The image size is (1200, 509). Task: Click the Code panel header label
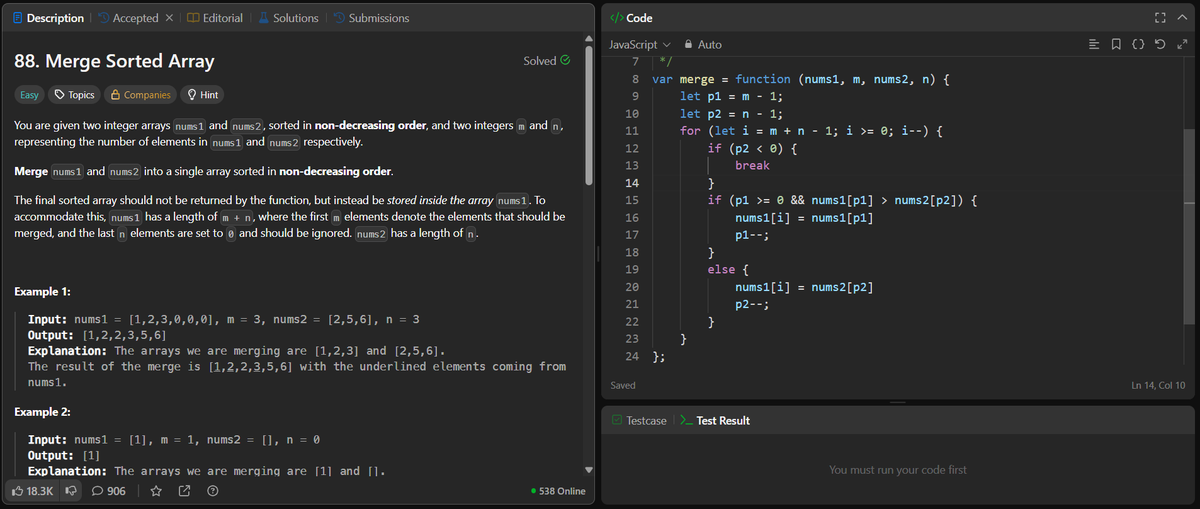630,18
